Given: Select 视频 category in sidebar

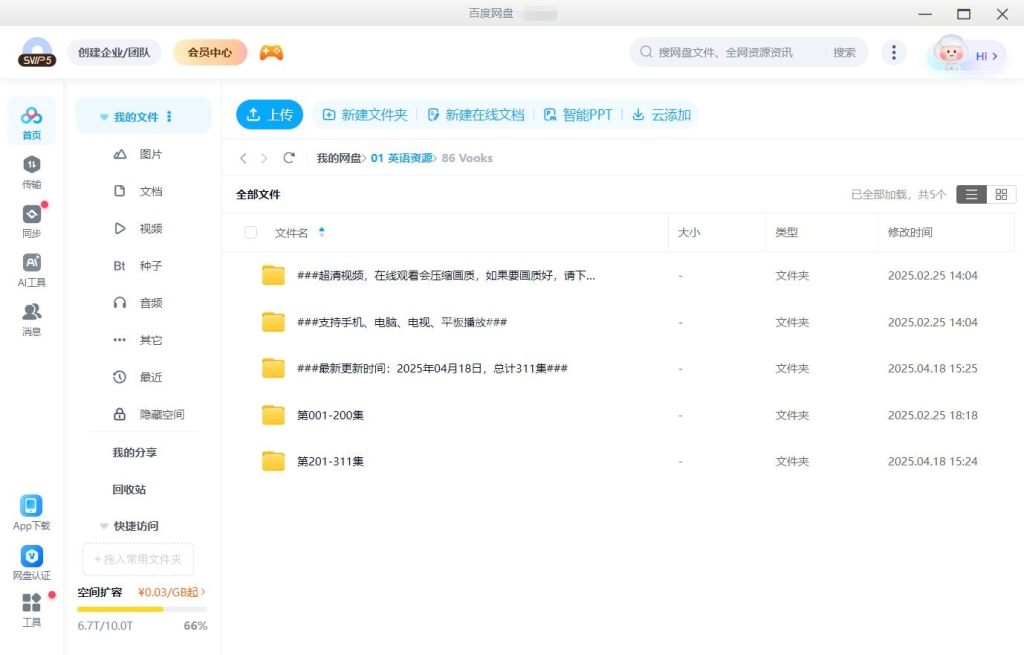Looking at the screenshot, I should click(150, 229).
